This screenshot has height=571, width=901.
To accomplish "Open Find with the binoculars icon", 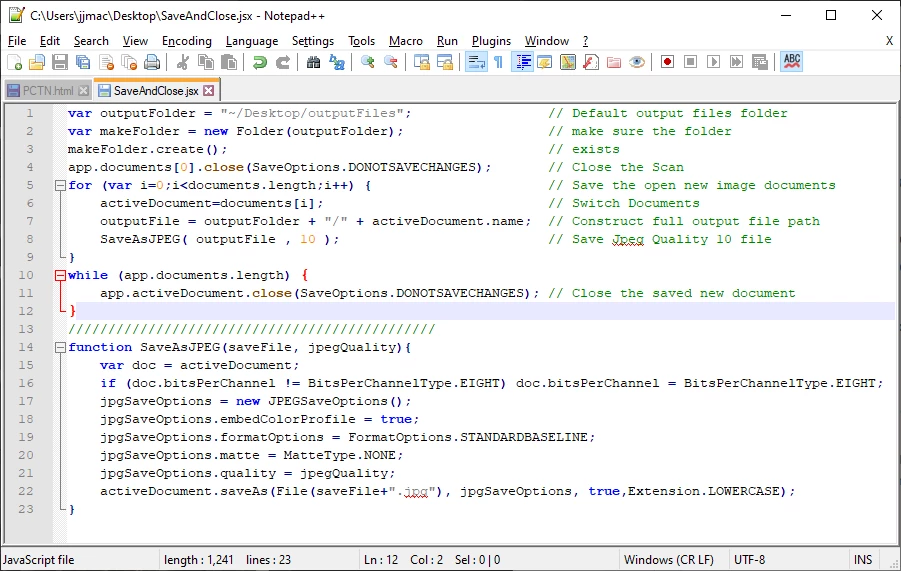I will coord(313,61).
